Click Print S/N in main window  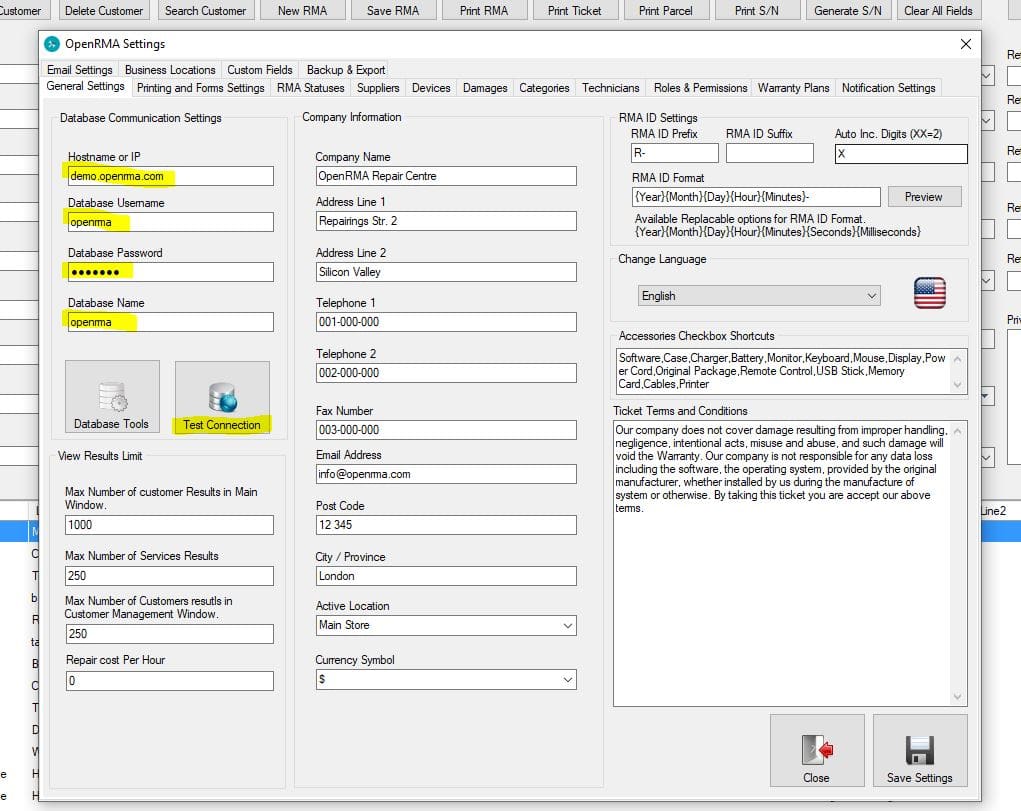(757, 10)
